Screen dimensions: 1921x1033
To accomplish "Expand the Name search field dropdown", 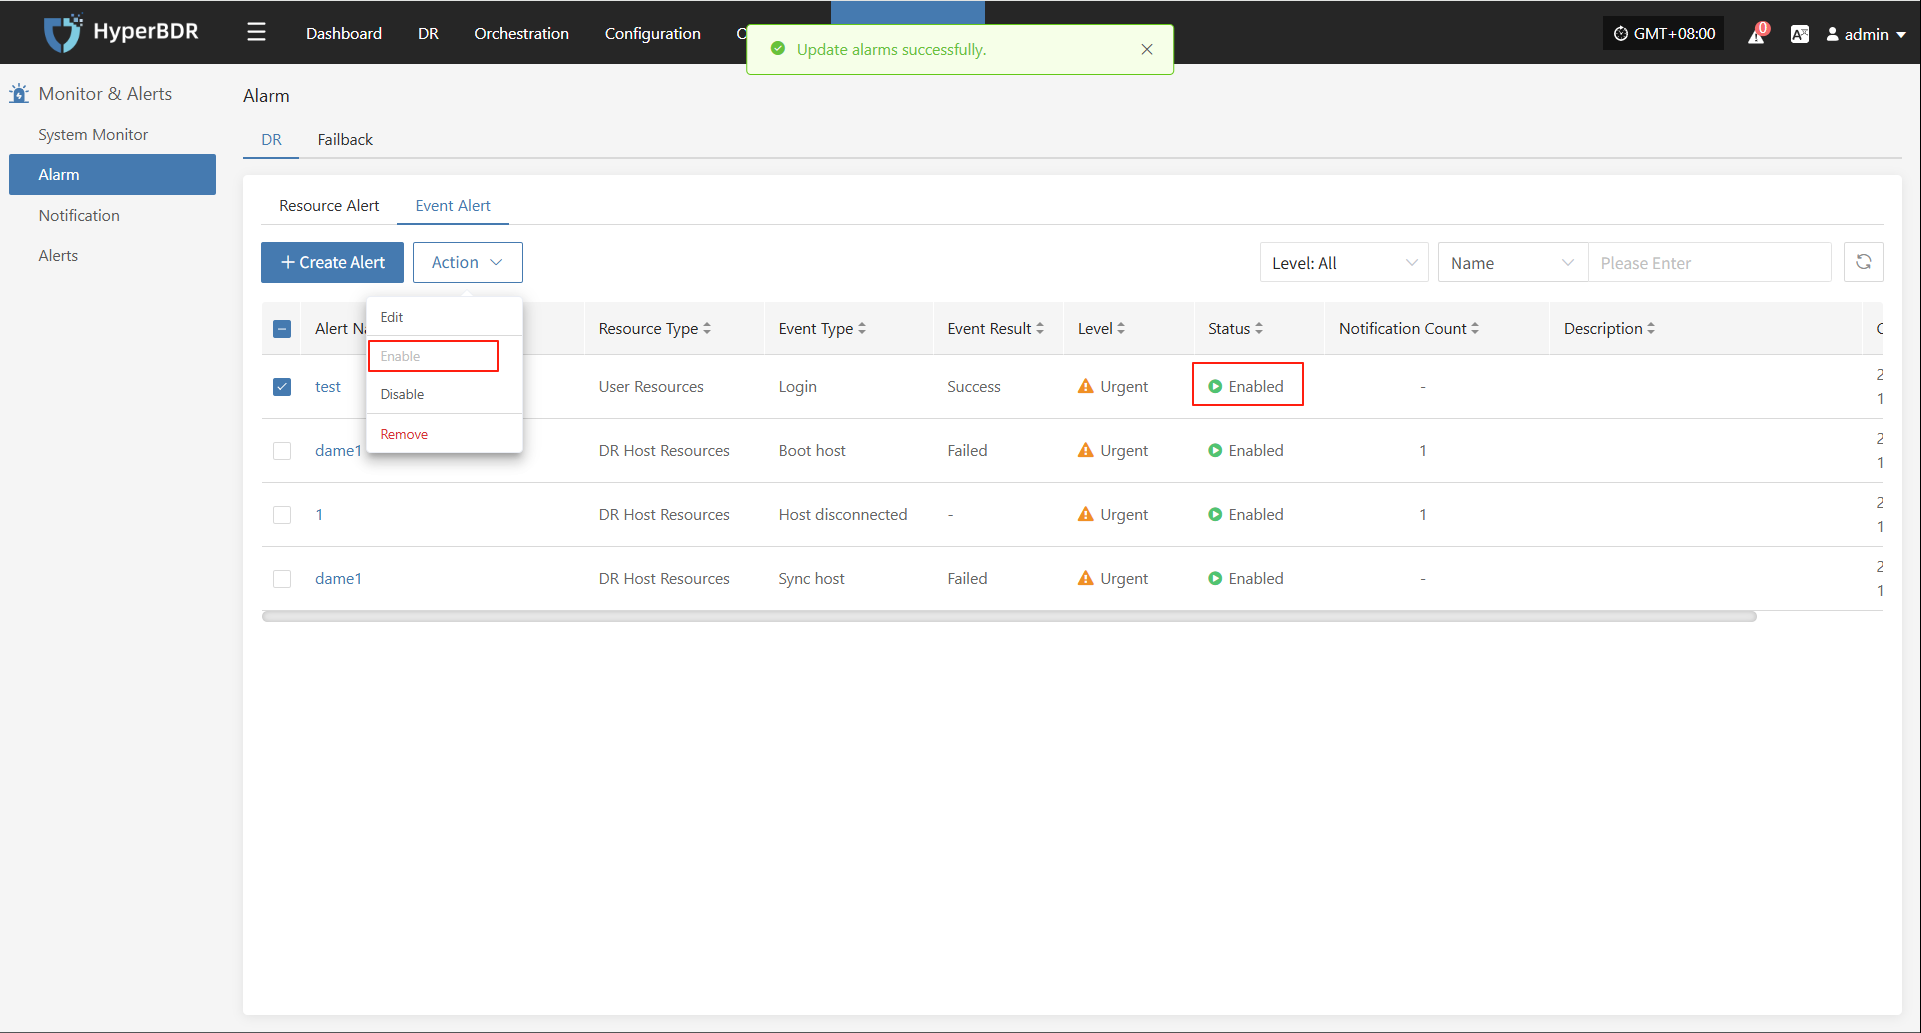I will click(1512, 263).
